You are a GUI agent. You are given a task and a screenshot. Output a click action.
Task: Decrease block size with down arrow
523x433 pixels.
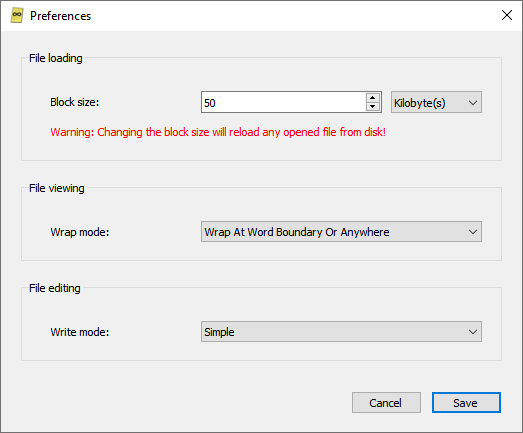point(373,106)
